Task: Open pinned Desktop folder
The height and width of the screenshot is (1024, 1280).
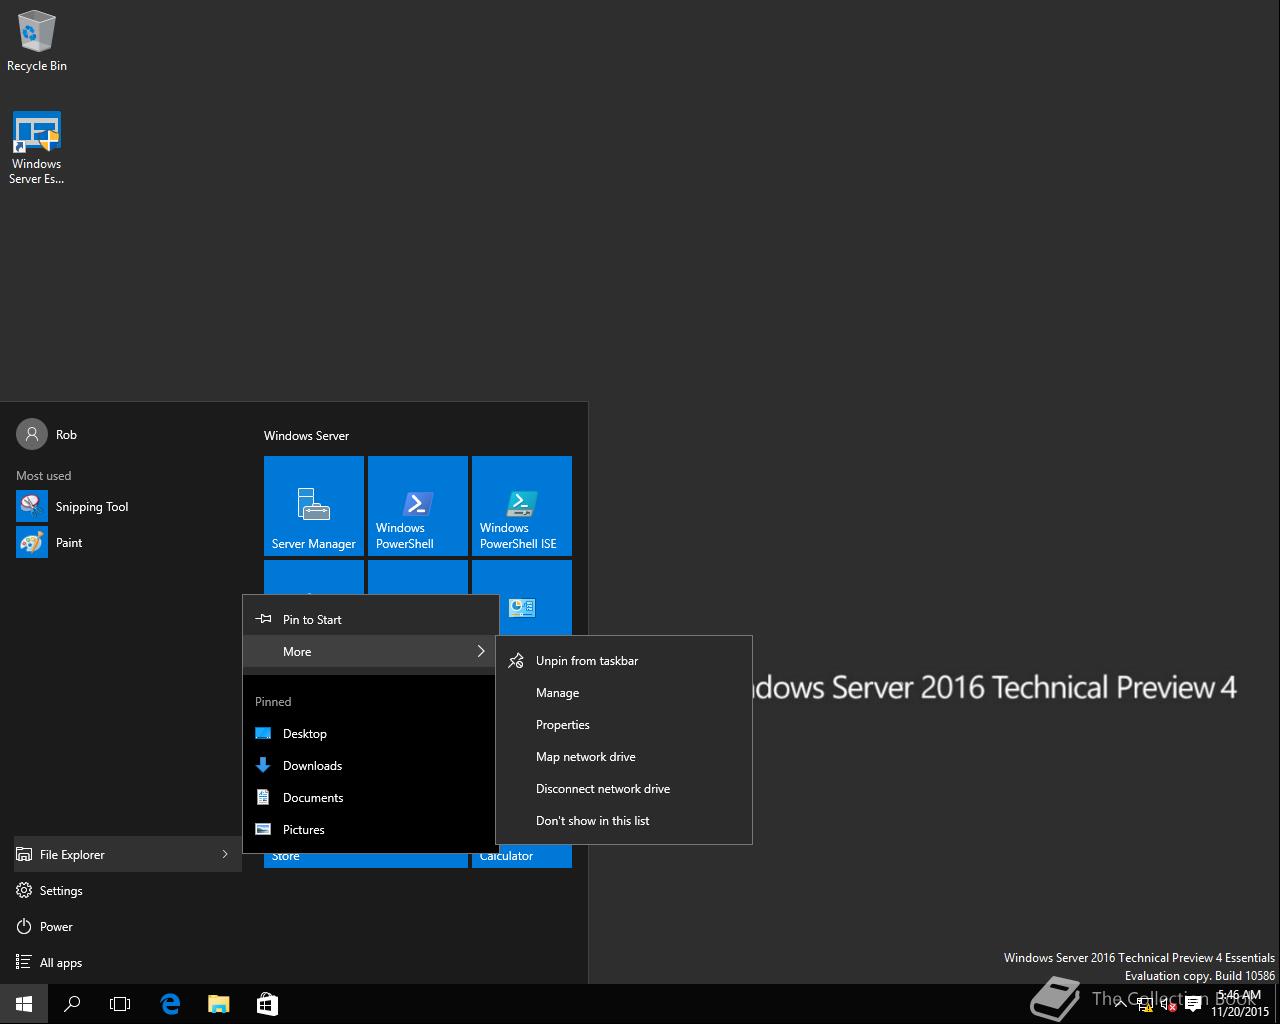Action: [371, 734]
